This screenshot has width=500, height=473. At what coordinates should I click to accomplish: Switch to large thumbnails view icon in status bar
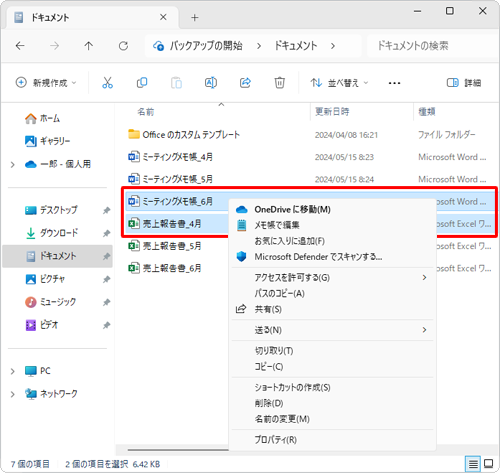pyautogui.click(x=489, y=464)
